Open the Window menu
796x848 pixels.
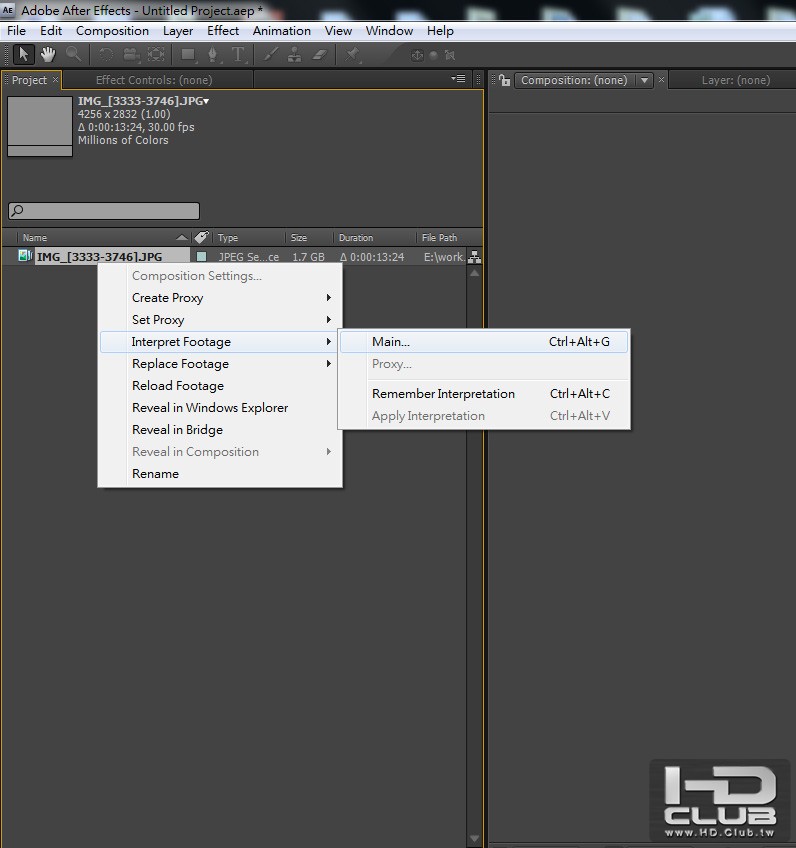pyautogui.click(x=389, y=31)
